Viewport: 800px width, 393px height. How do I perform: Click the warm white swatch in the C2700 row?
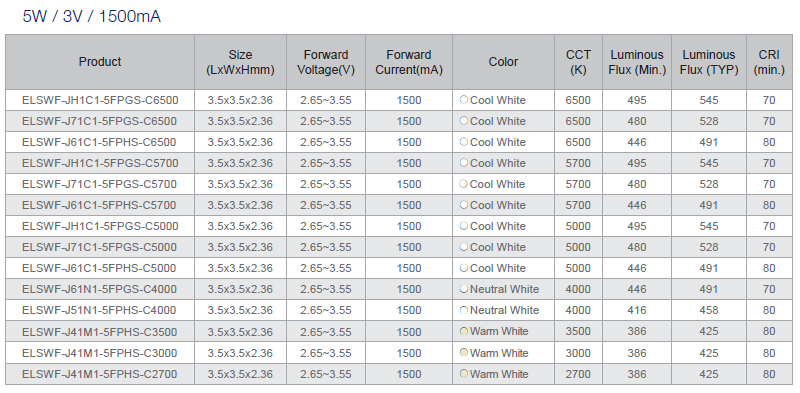[x=463, y=374]
